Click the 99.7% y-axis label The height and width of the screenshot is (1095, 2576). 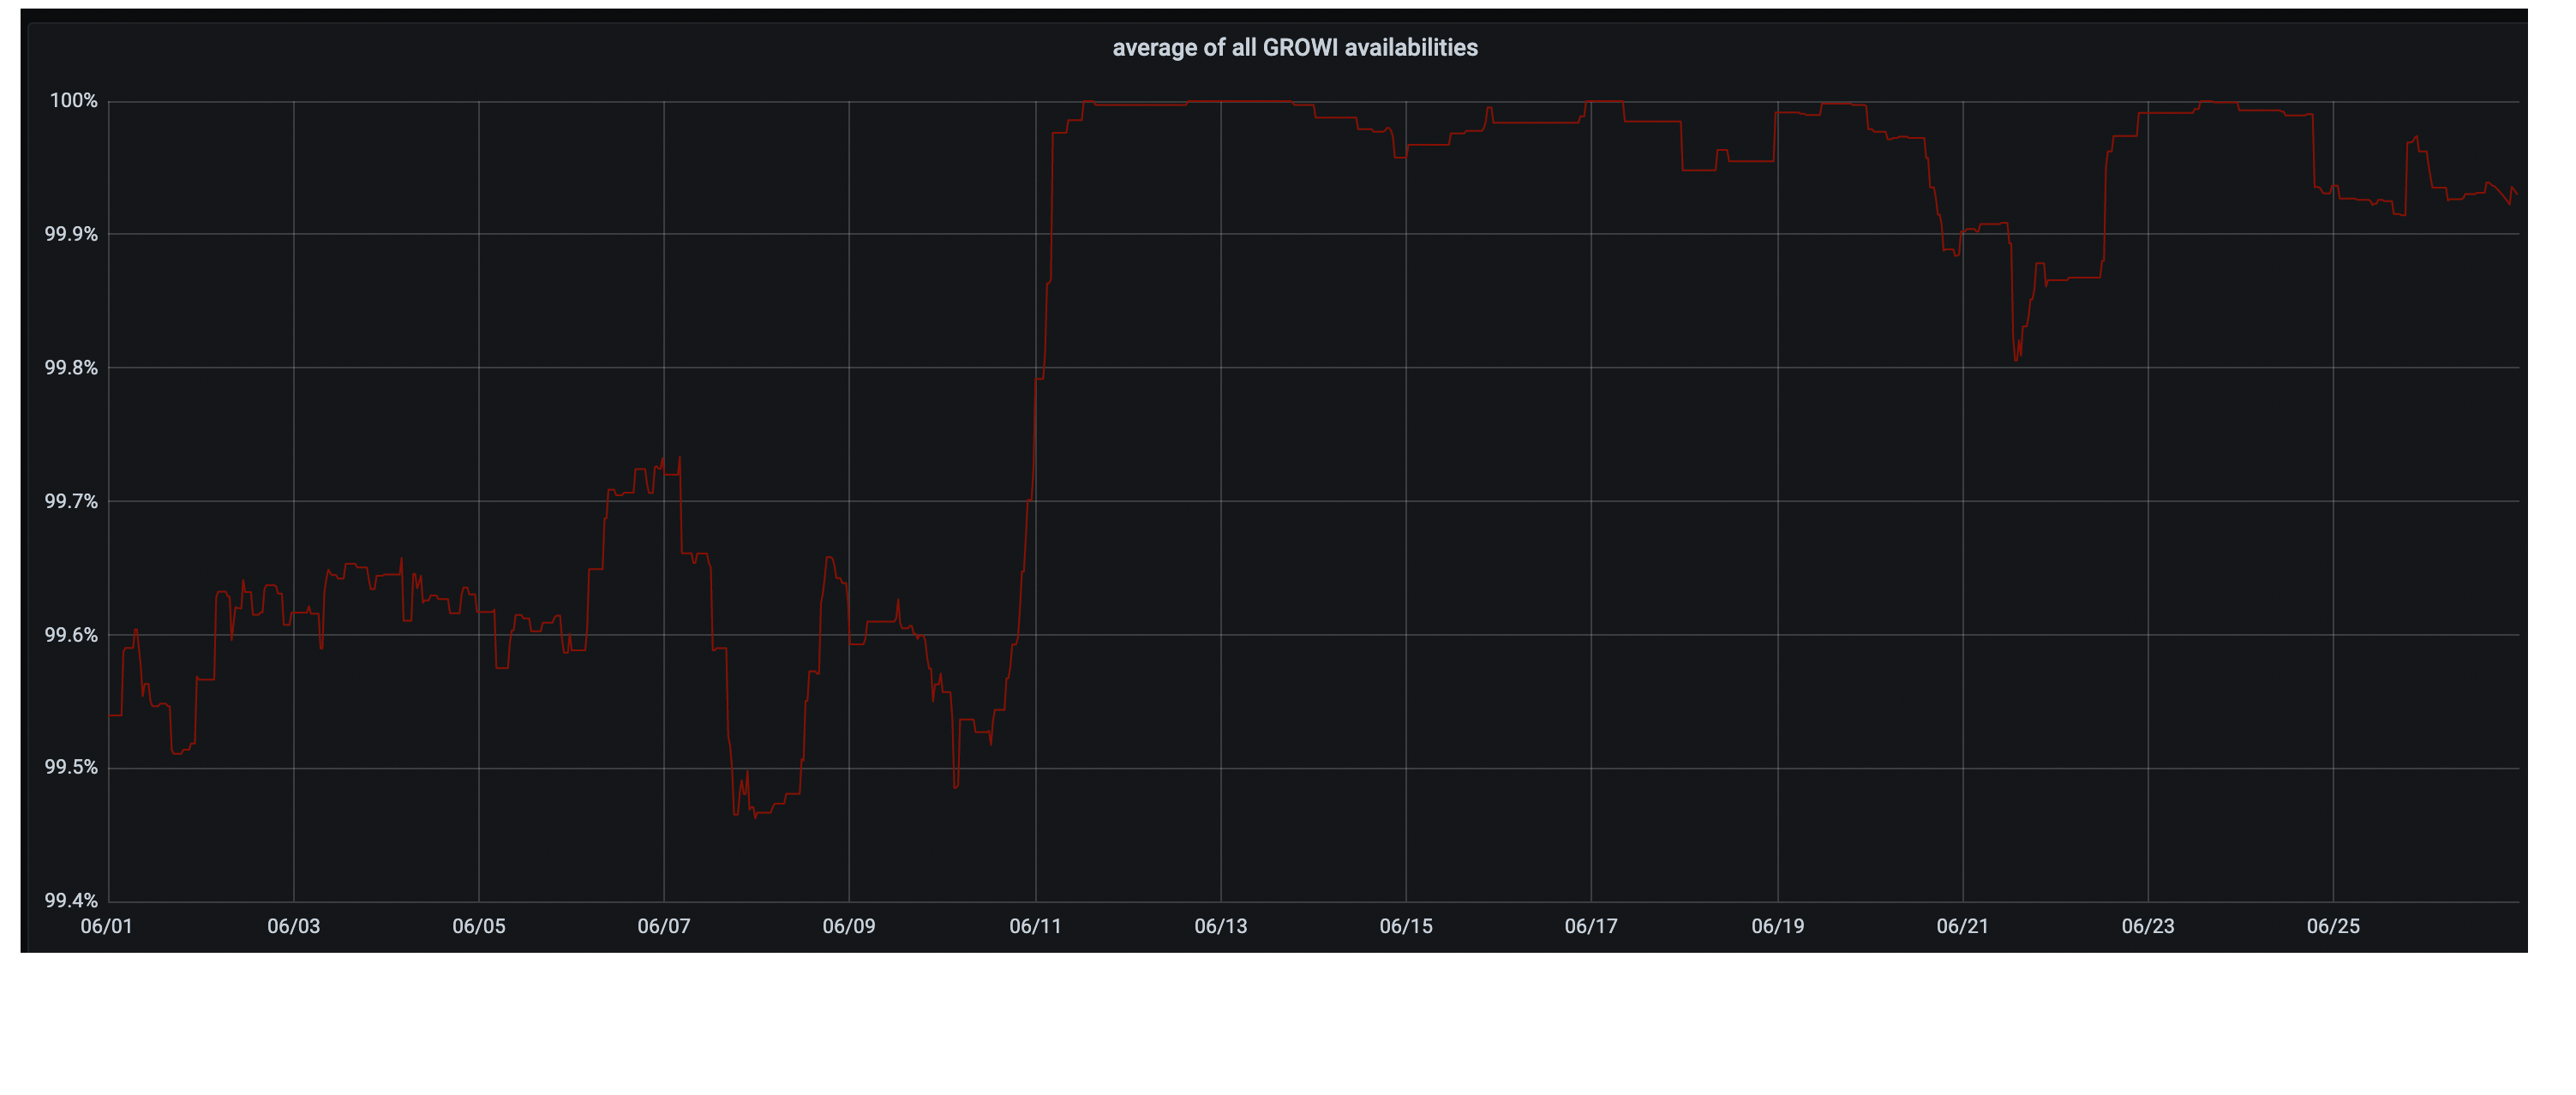click(x=71, y=501)
